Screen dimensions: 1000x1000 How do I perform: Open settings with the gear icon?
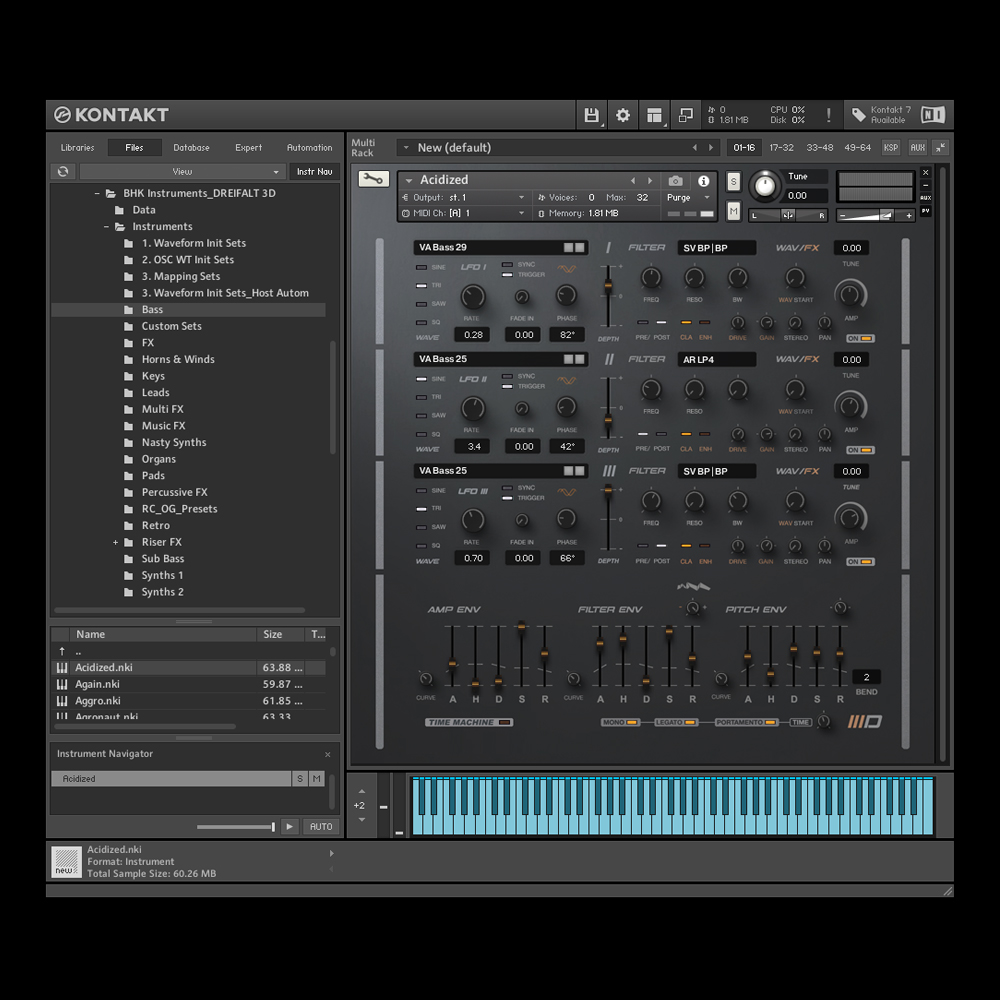point(623,115)
